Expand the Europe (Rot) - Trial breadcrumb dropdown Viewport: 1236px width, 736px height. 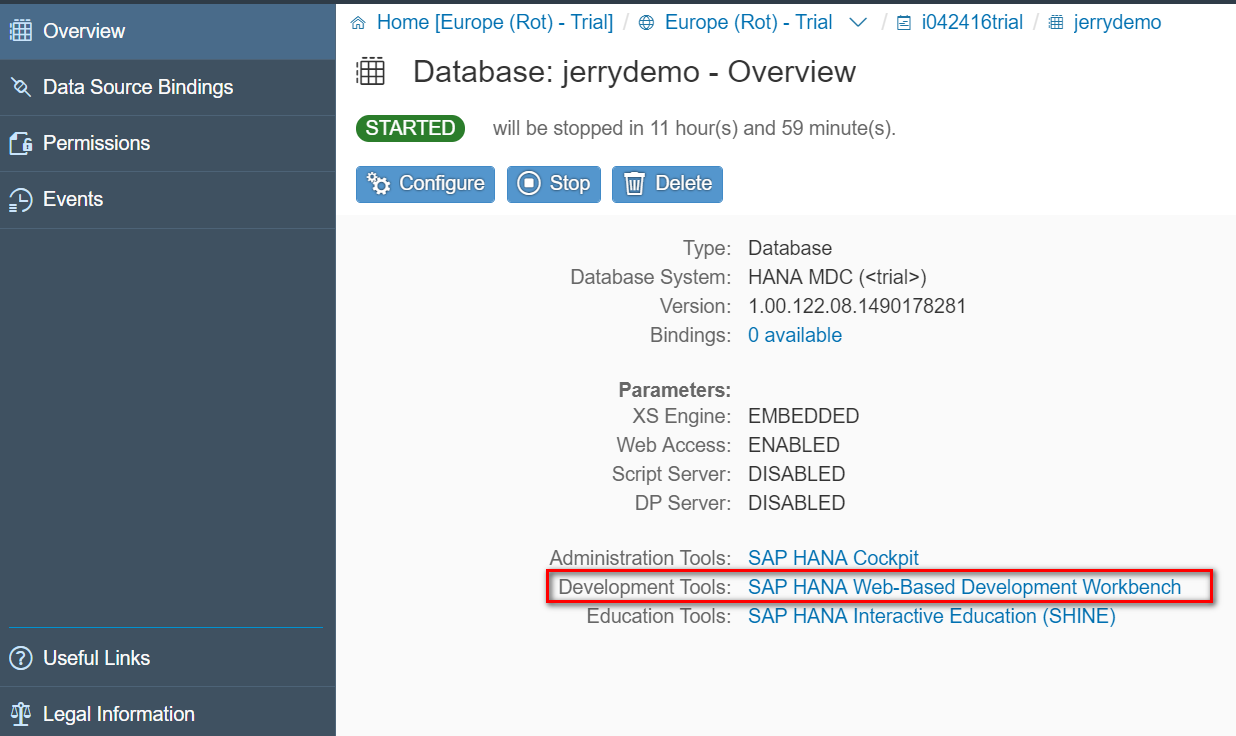(x=858, y=23)
